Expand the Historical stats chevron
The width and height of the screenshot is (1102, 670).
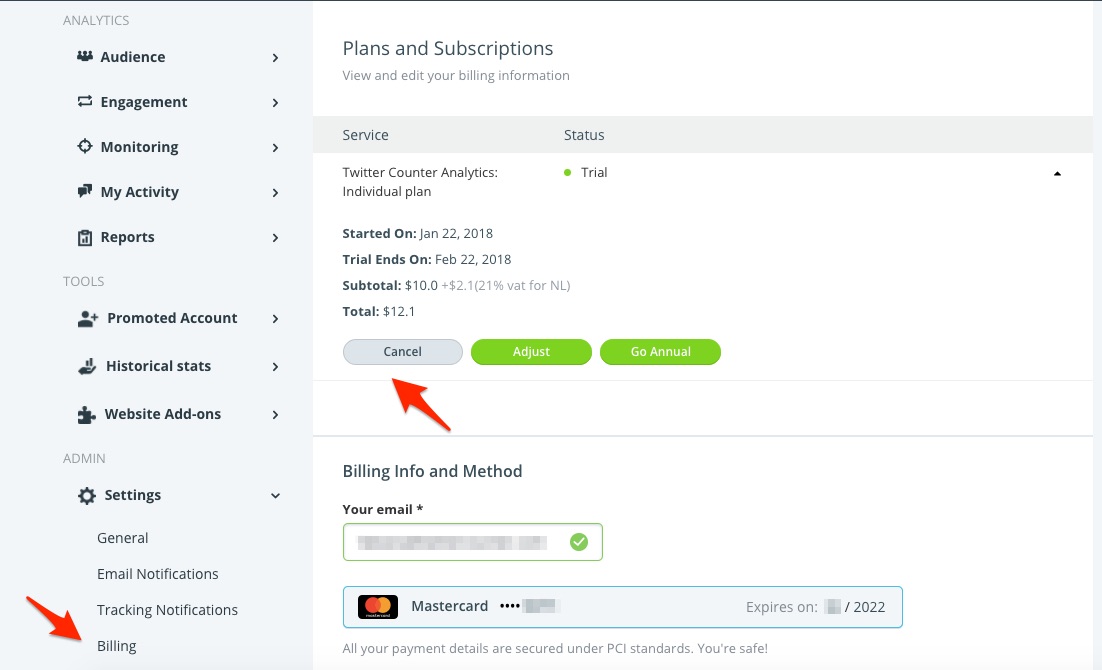tap(276, 366)
